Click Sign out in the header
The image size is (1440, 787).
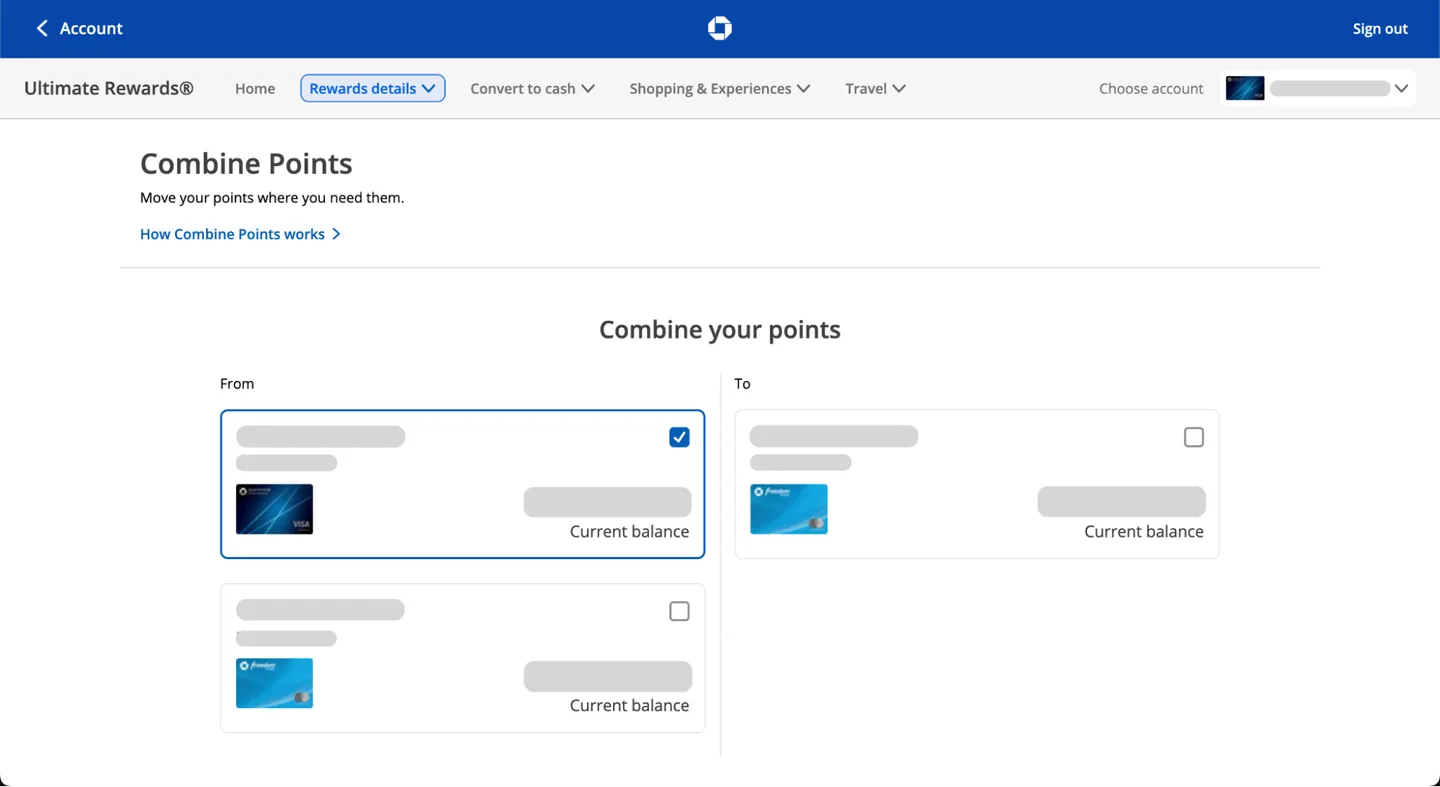pyautogui.click(x=1380, y=29)
